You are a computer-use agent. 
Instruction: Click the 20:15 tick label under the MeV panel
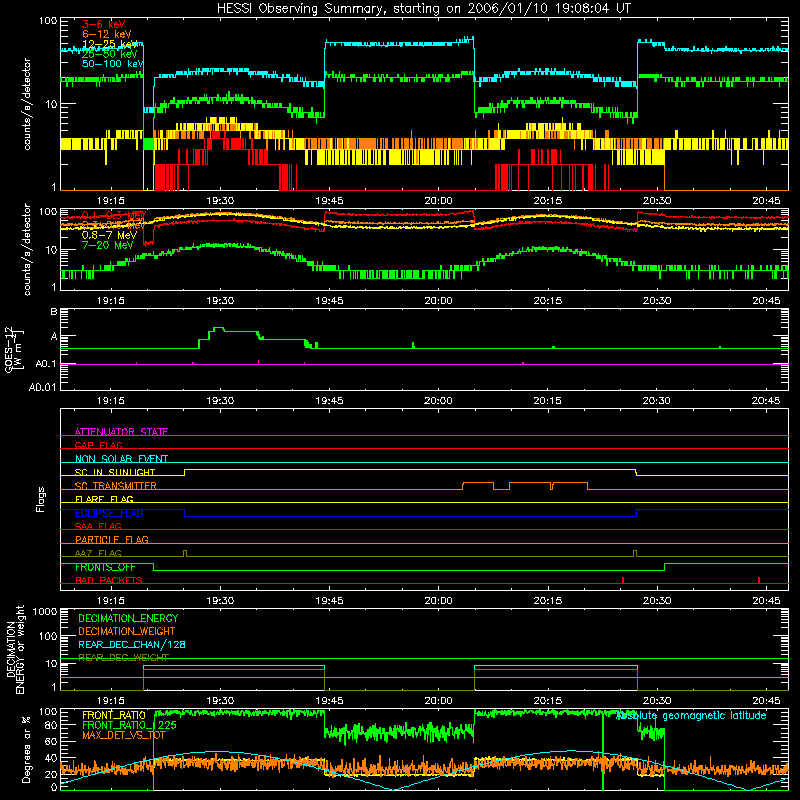point(547,301)
